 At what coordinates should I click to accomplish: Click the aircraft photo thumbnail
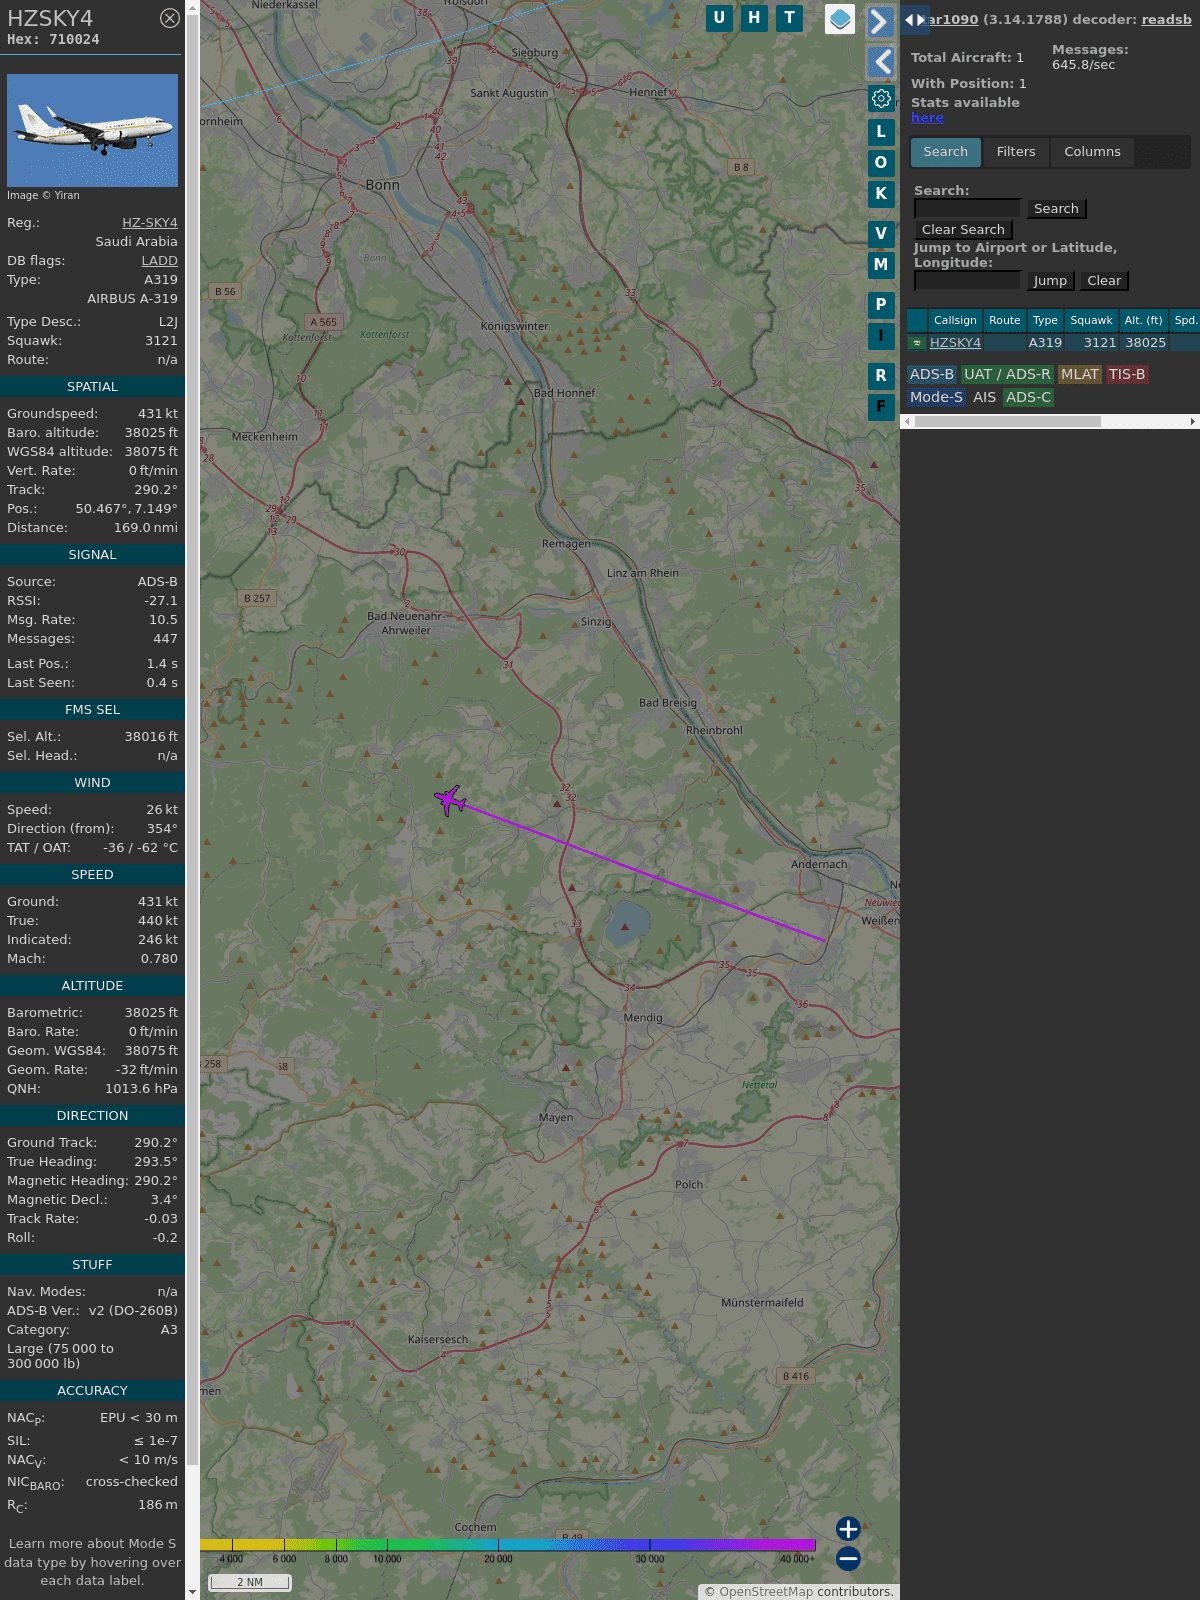(x=92, y=130)
